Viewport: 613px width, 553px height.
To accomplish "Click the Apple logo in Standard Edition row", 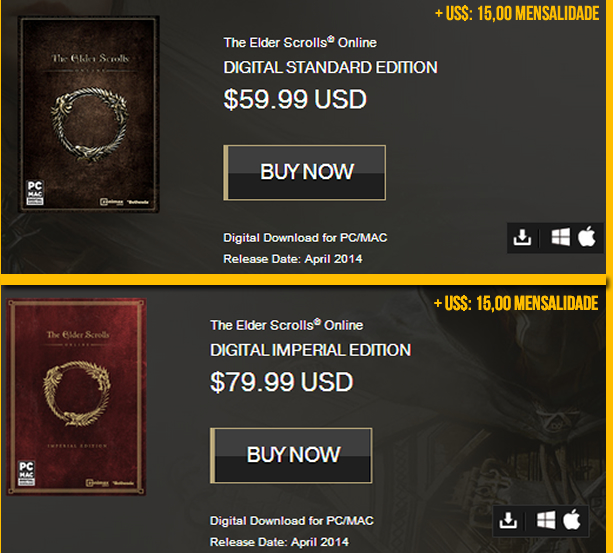I will pos(586,236).
